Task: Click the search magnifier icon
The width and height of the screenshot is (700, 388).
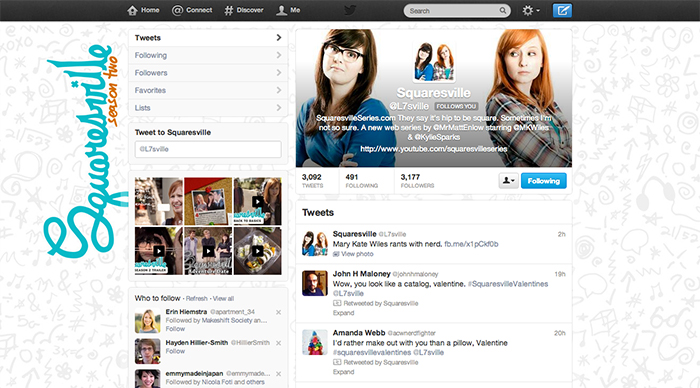Action: pyautogui.click(x=503, y=11)
